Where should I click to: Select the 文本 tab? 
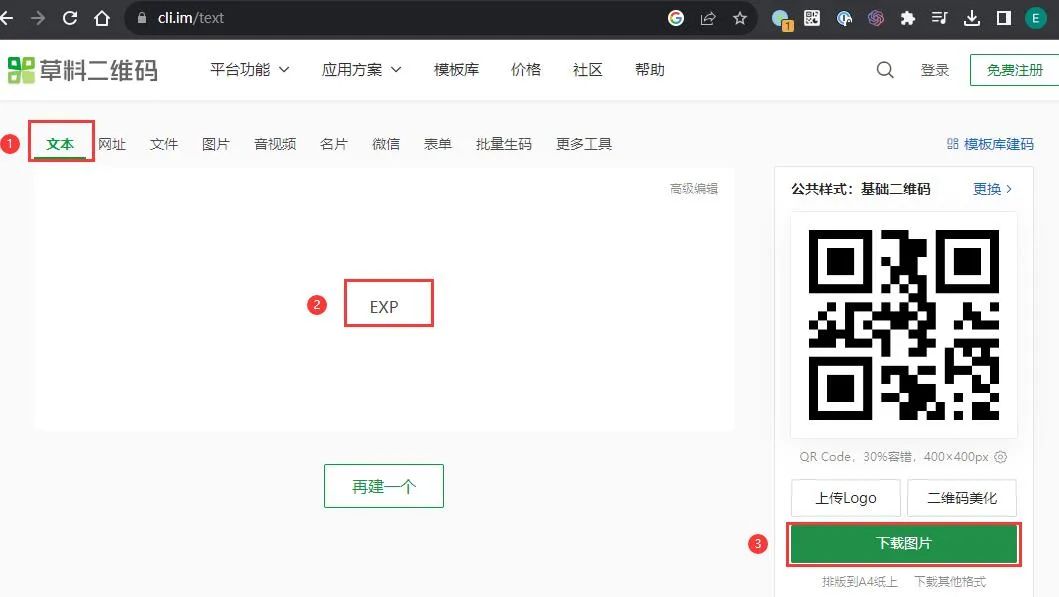60,144
